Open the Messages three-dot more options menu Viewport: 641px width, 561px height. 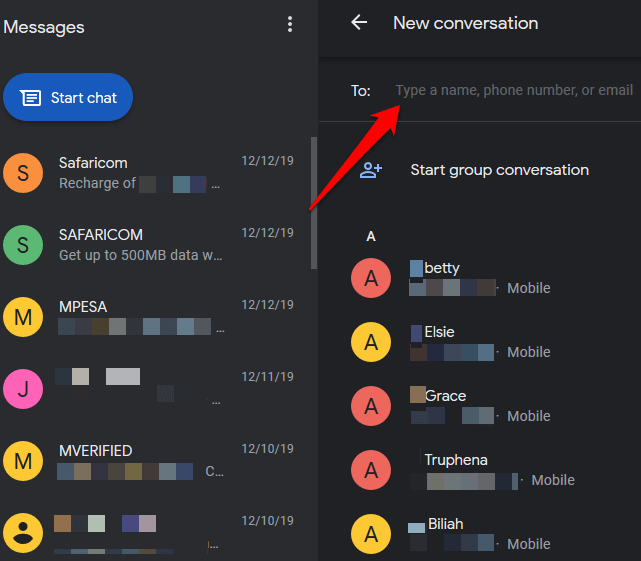pos(289,25)
